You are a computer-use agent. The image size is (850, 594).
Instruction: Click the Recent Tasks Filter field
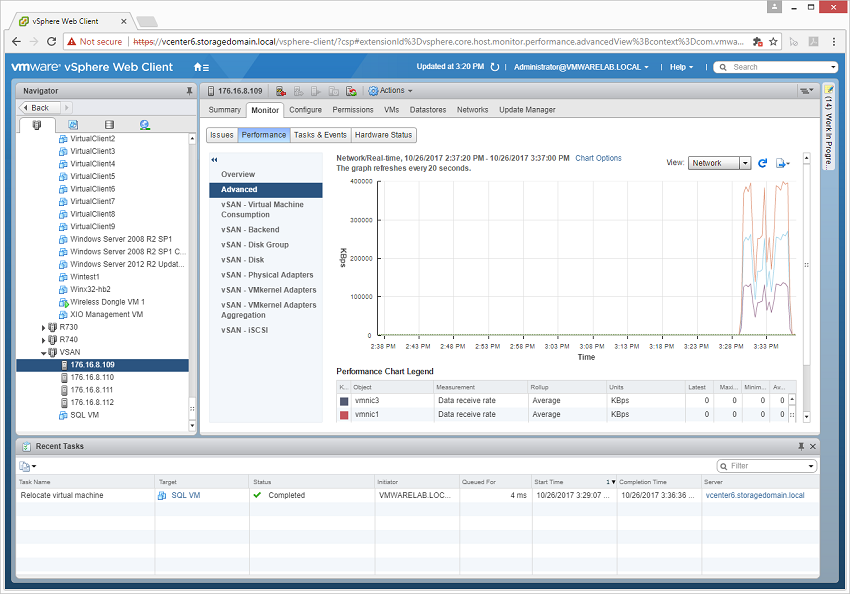click(x=768, y=466)
